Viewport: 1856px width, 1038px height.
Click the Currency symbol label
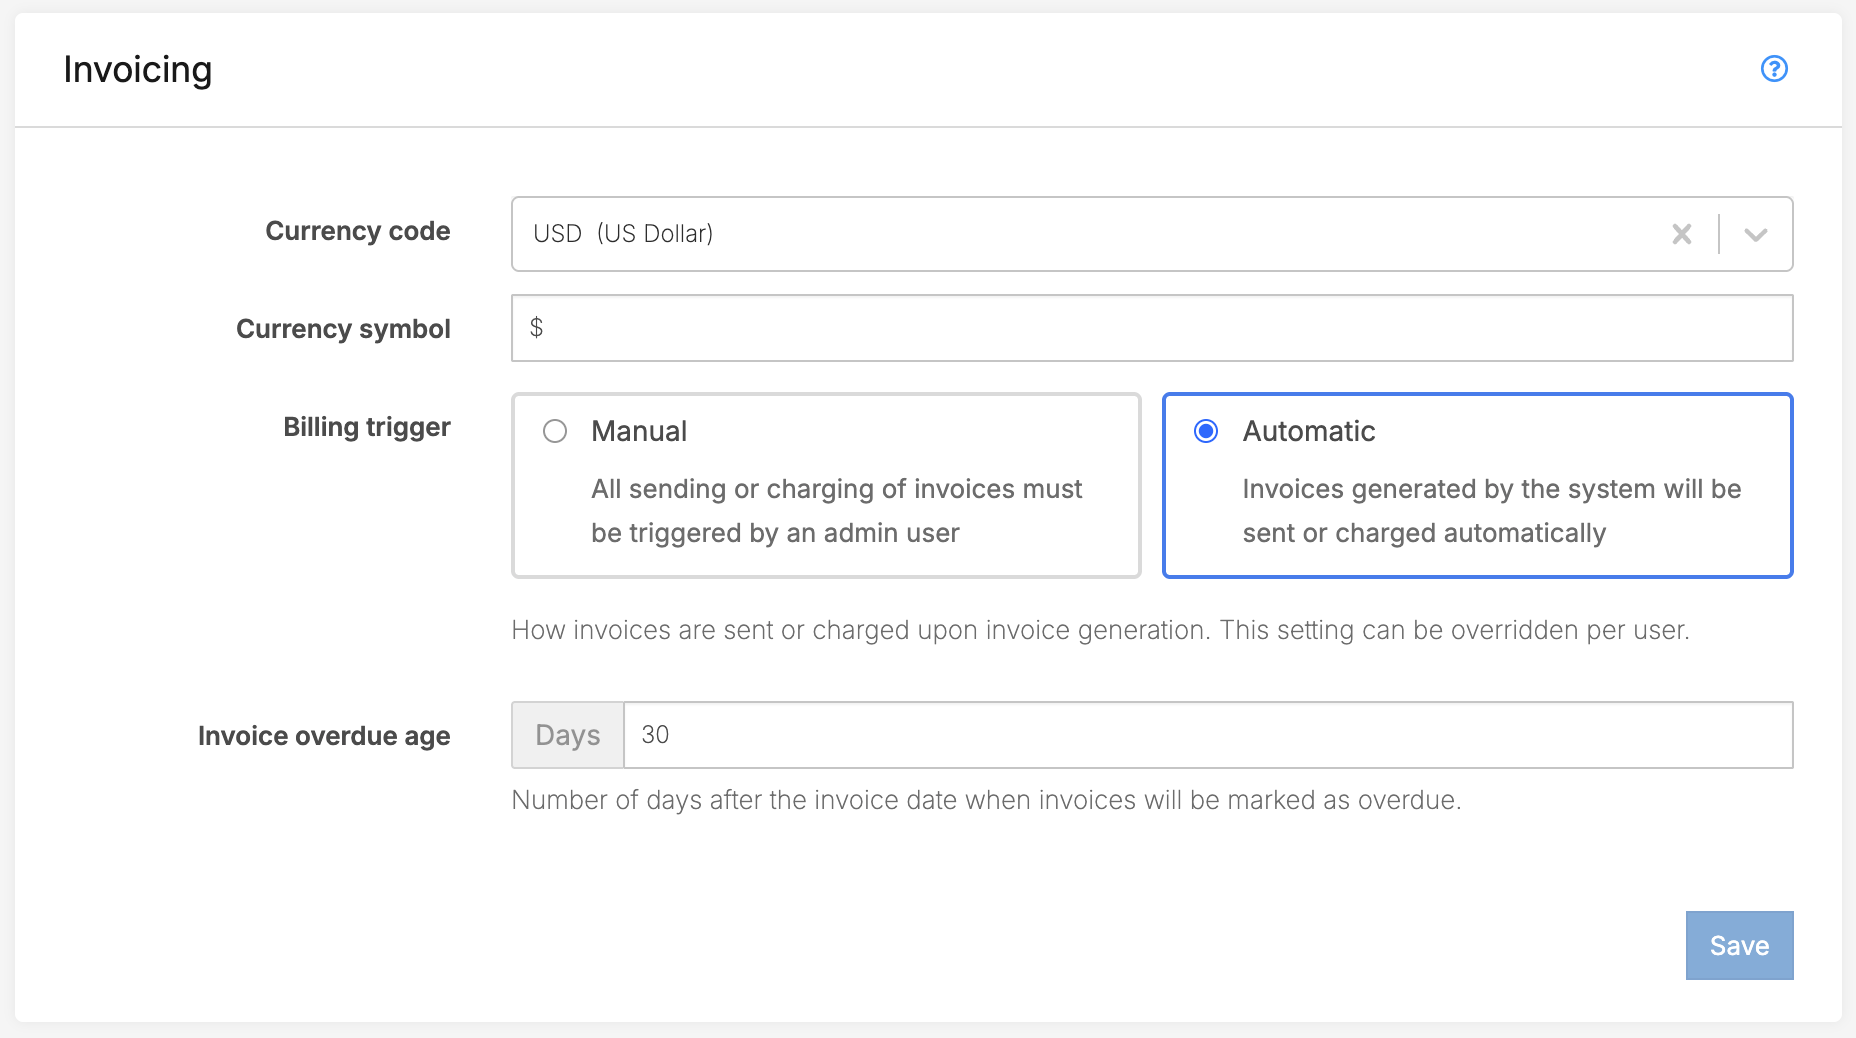[343, 329]
